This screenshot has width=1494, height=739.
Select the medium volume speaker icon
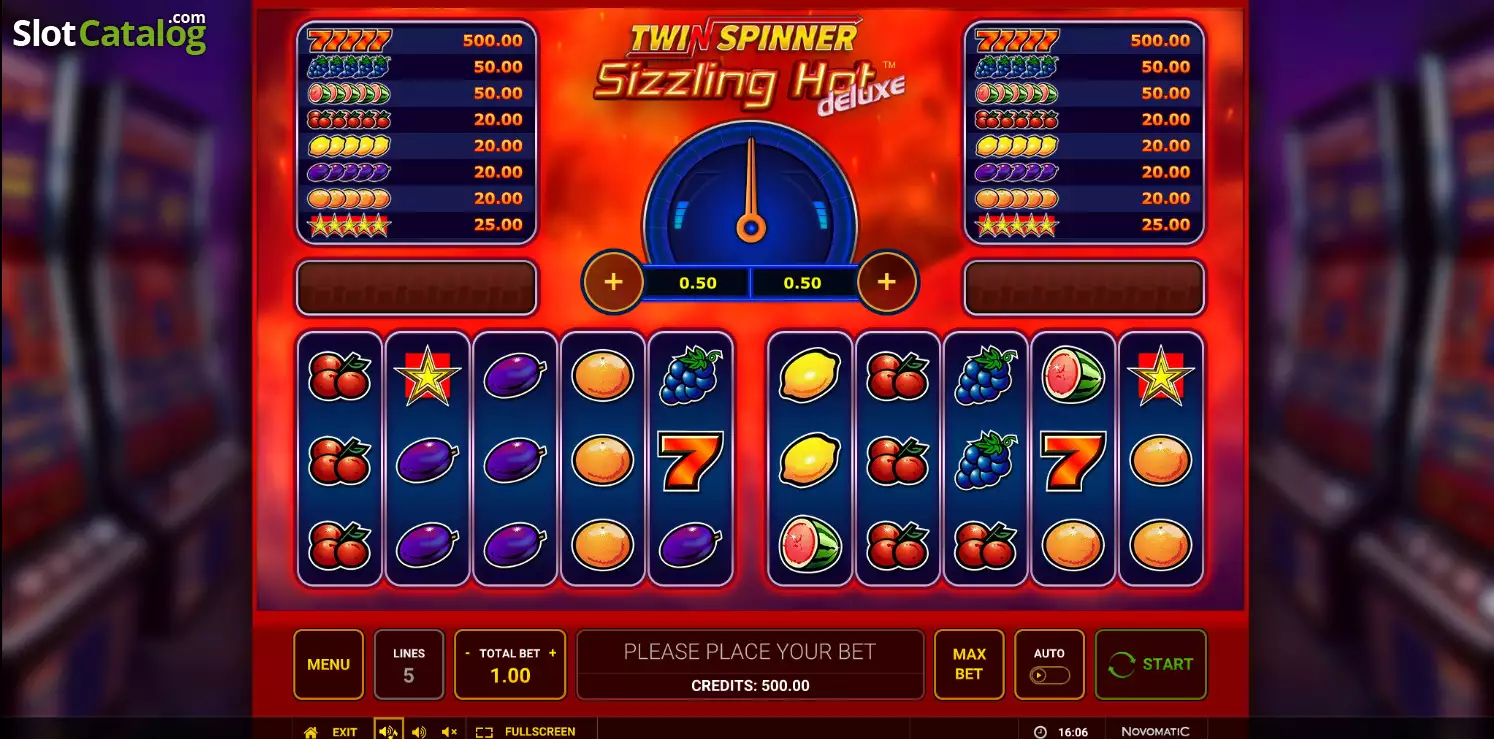[419, 732]
